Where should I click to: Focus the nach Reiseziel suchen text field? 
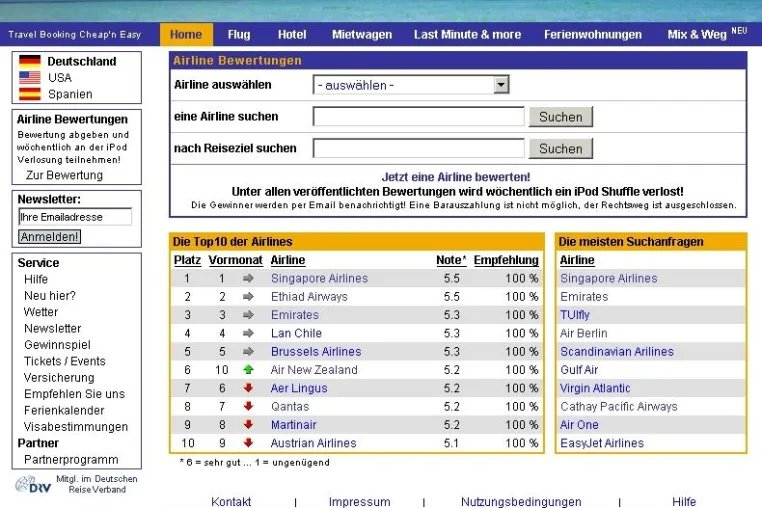coord(418,148)
